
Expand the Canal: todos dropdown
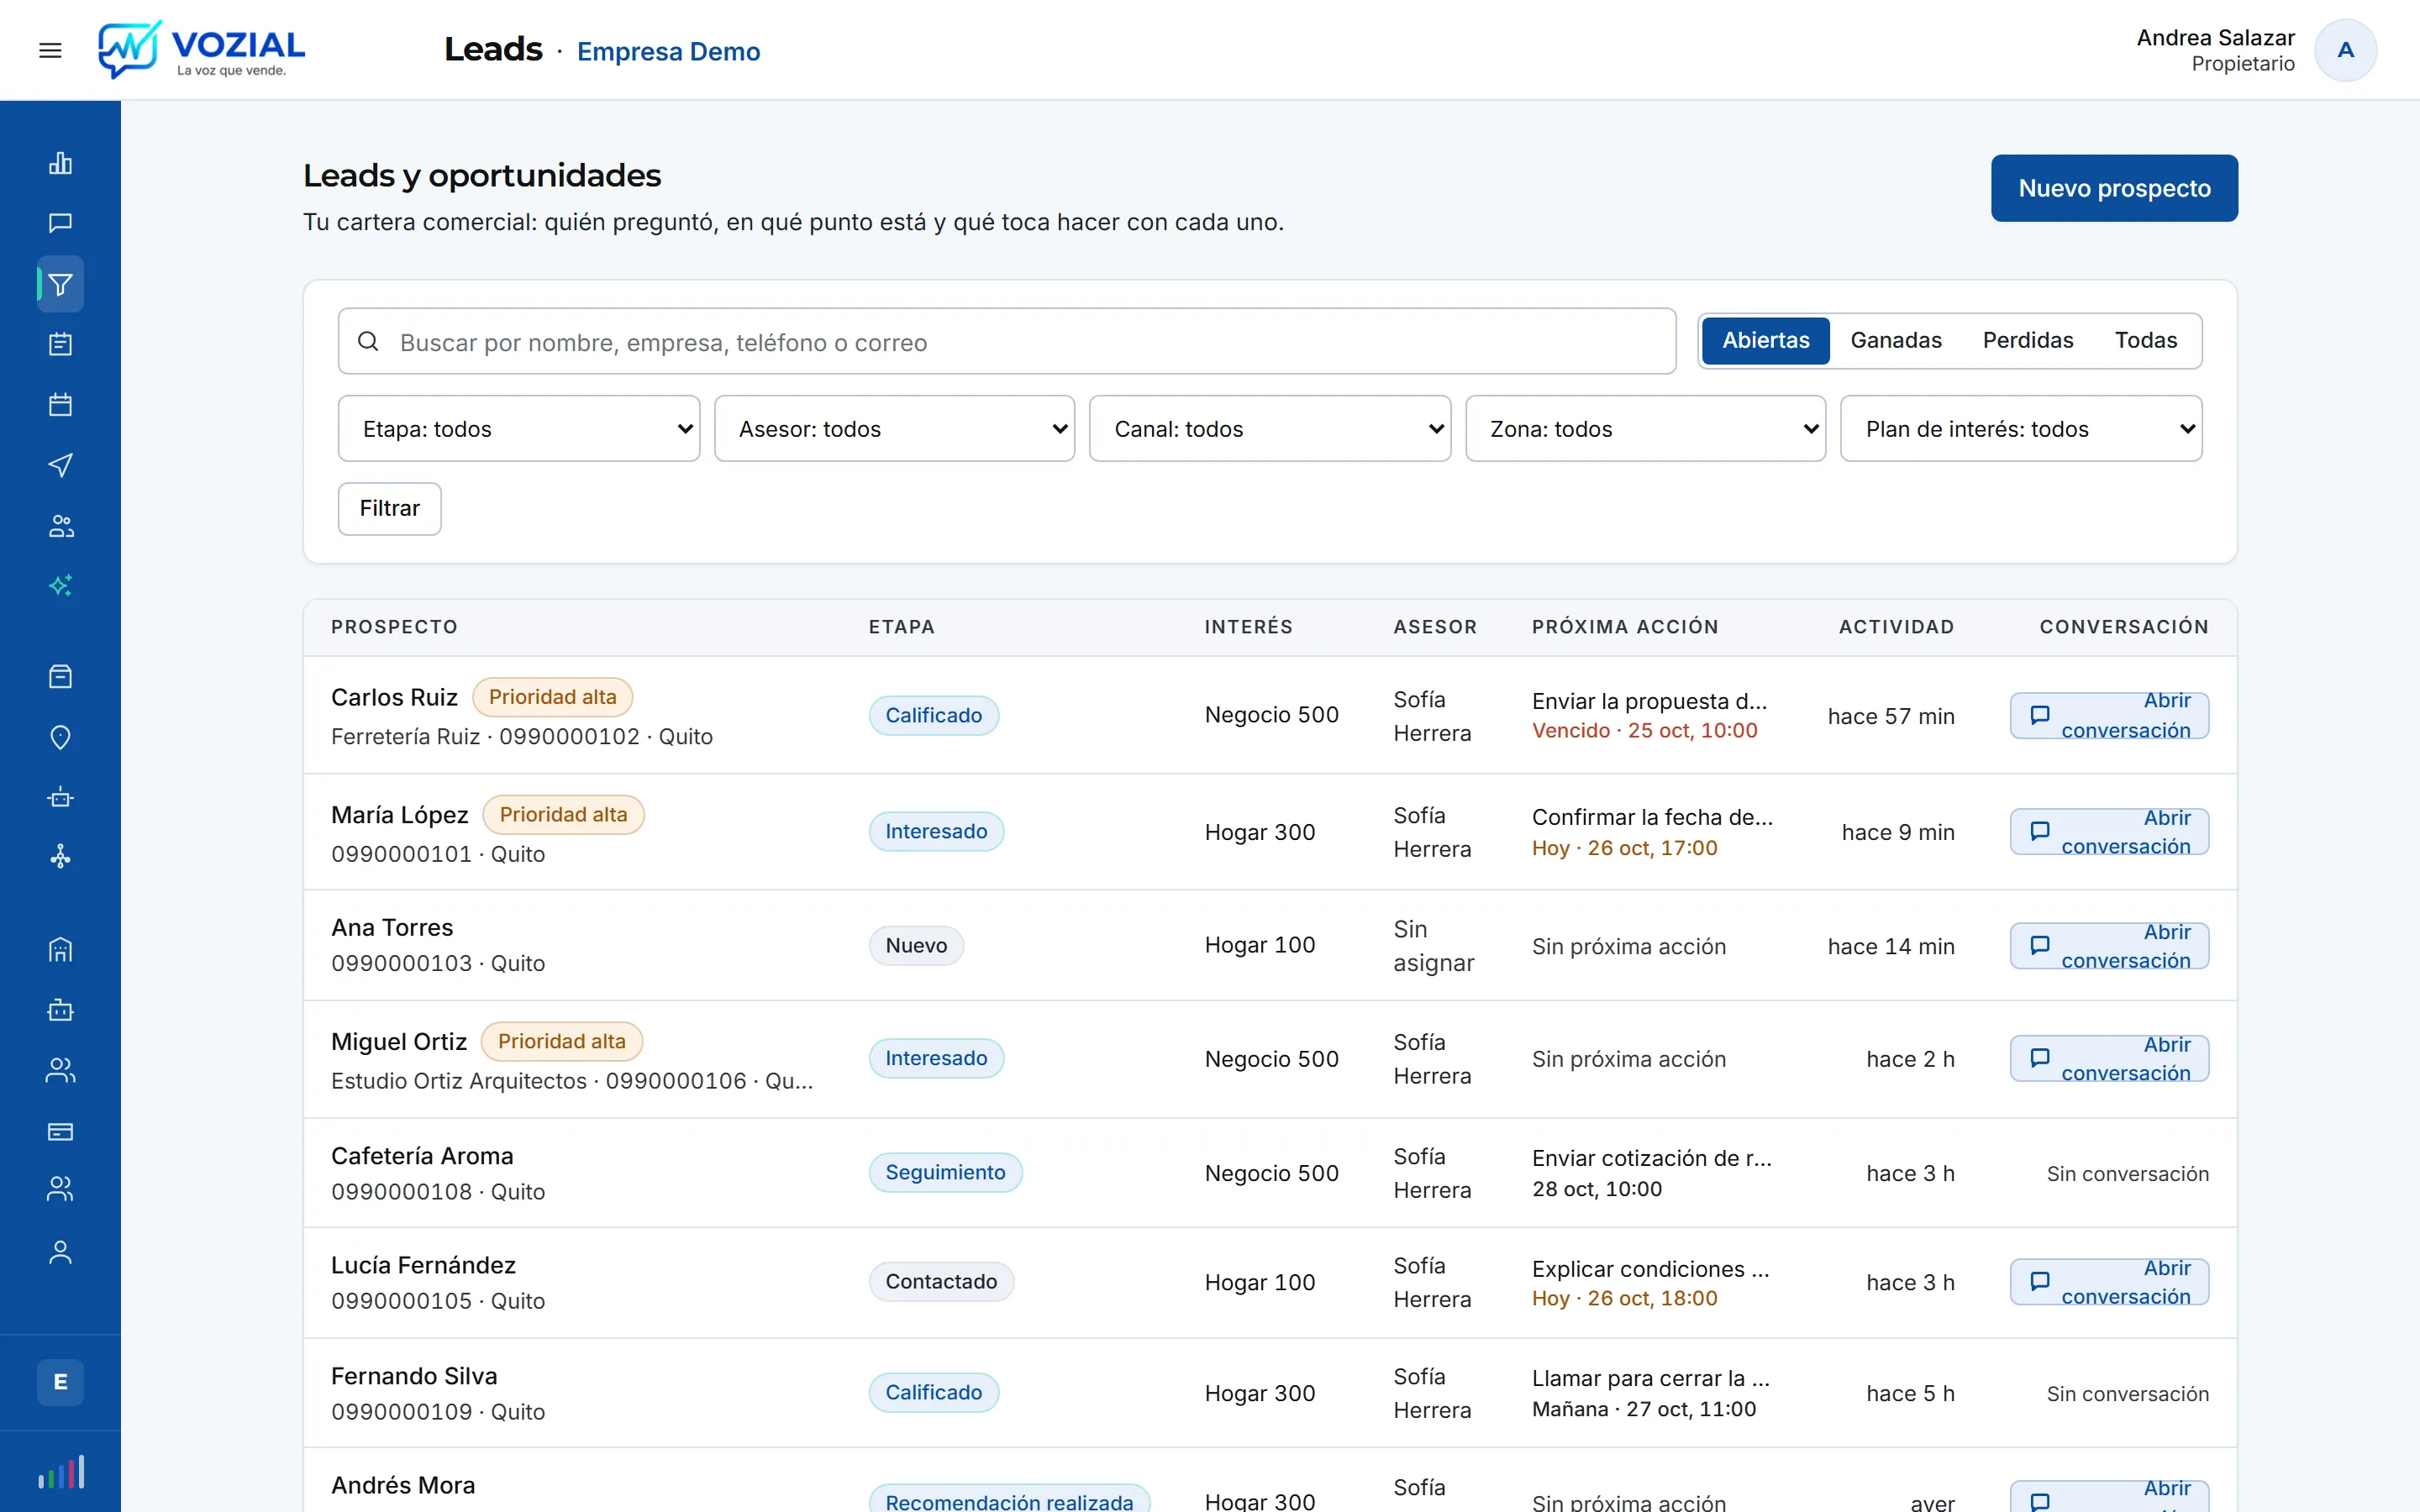point(1270,429)
